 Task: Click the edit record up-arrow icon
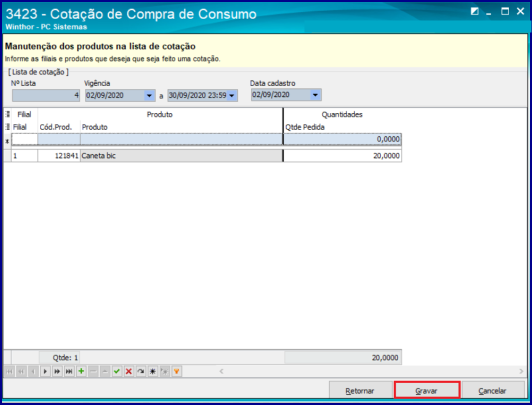105,371
